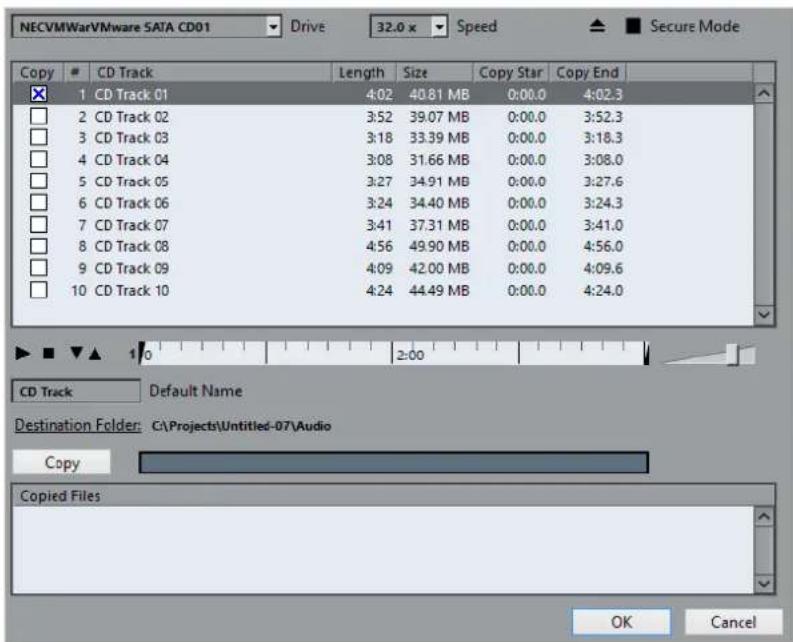Set copy start with the down arrow marker
The width and height of the screenshot is (793, 642).
pos(76,353)
